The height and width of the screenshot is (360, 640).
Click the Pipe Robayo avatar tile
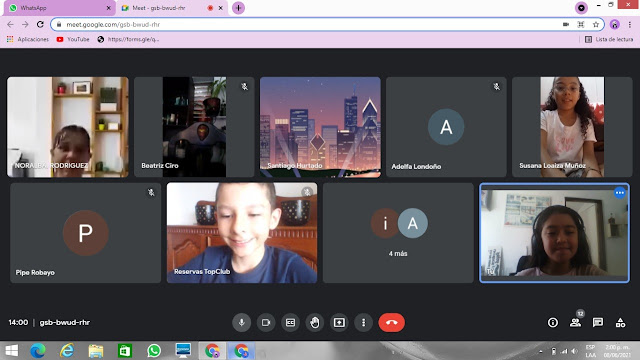coord(85,233)
